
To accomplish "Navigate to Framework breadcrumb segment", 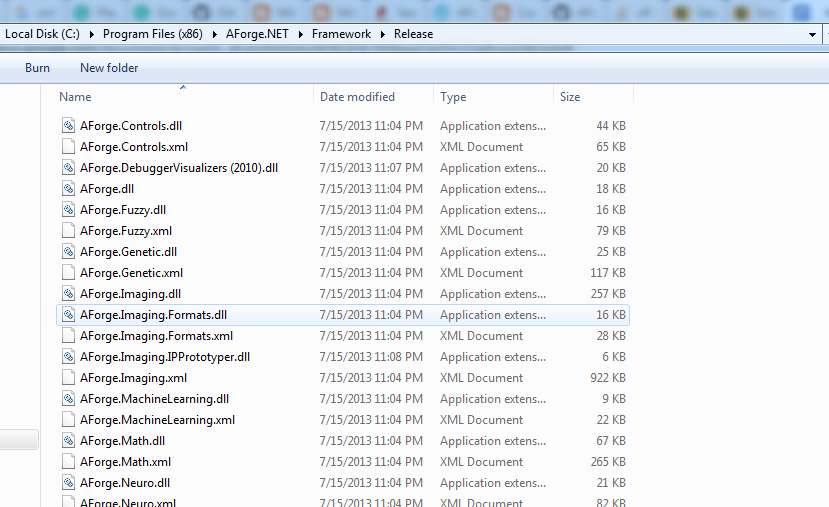I will (342, 34).
